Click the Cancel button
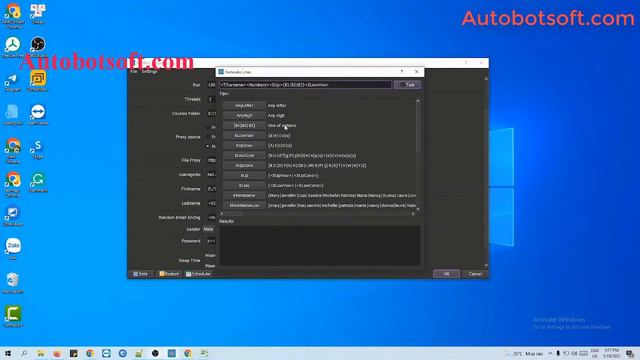Viewport: 640px width, 360px height. pyautogui.click(x=475, y=274)
